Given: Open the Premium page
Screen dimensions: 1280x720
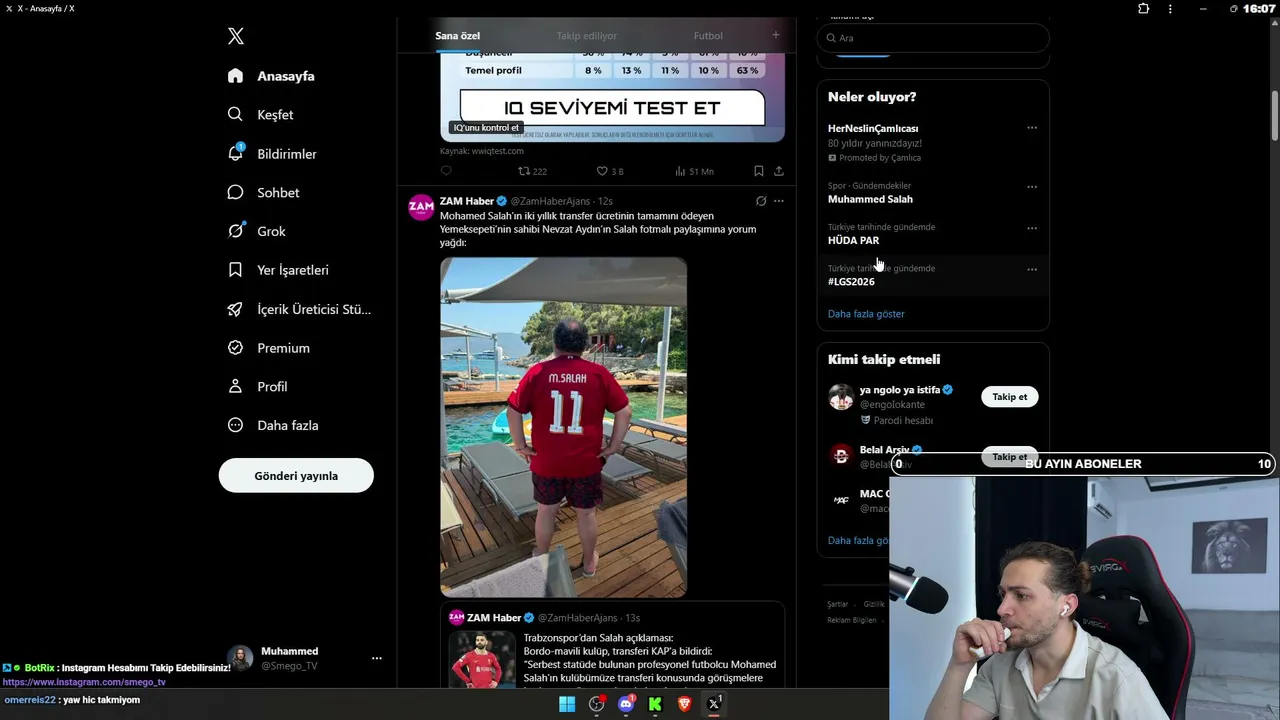Looking at the screenshot, I should [x=269, y=348].
